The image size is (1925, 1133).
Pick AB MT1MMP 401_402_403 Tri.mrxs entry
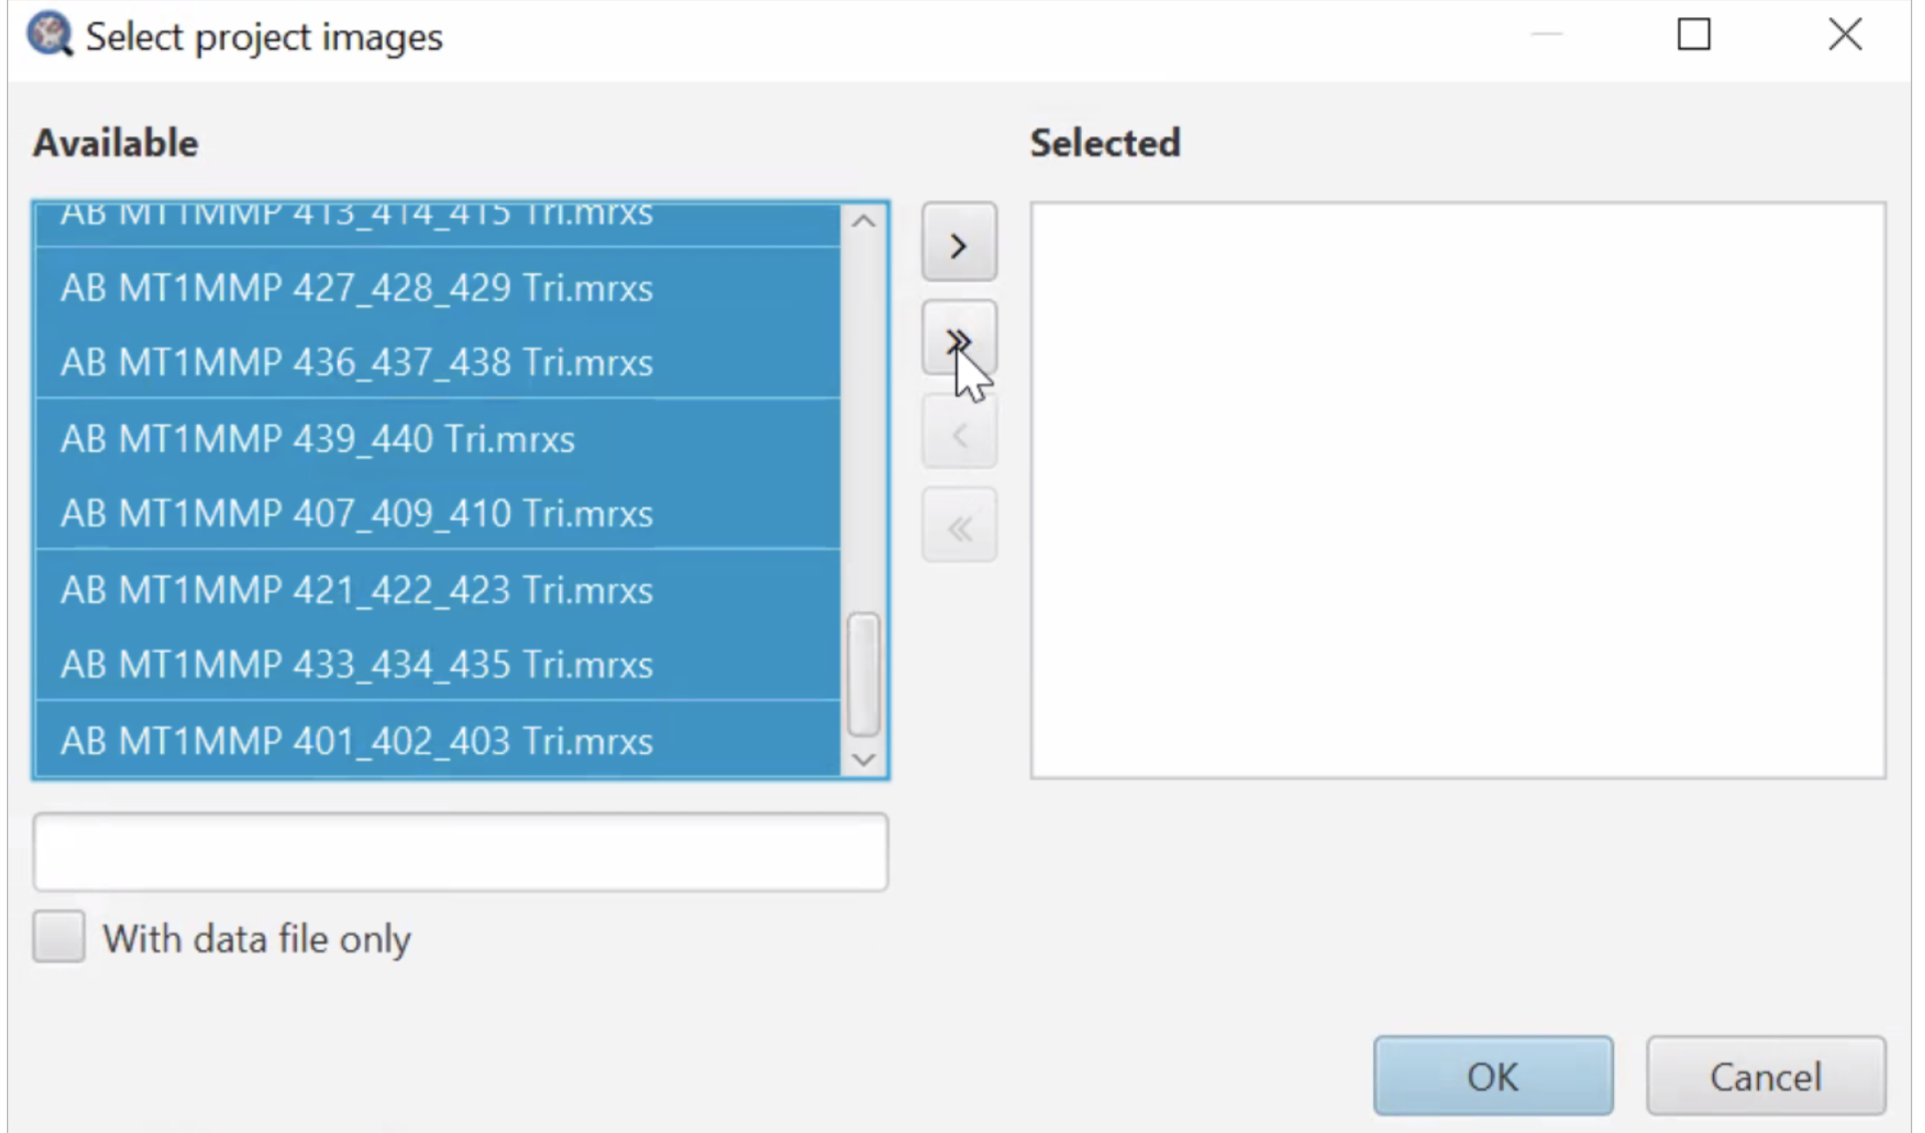356,741
